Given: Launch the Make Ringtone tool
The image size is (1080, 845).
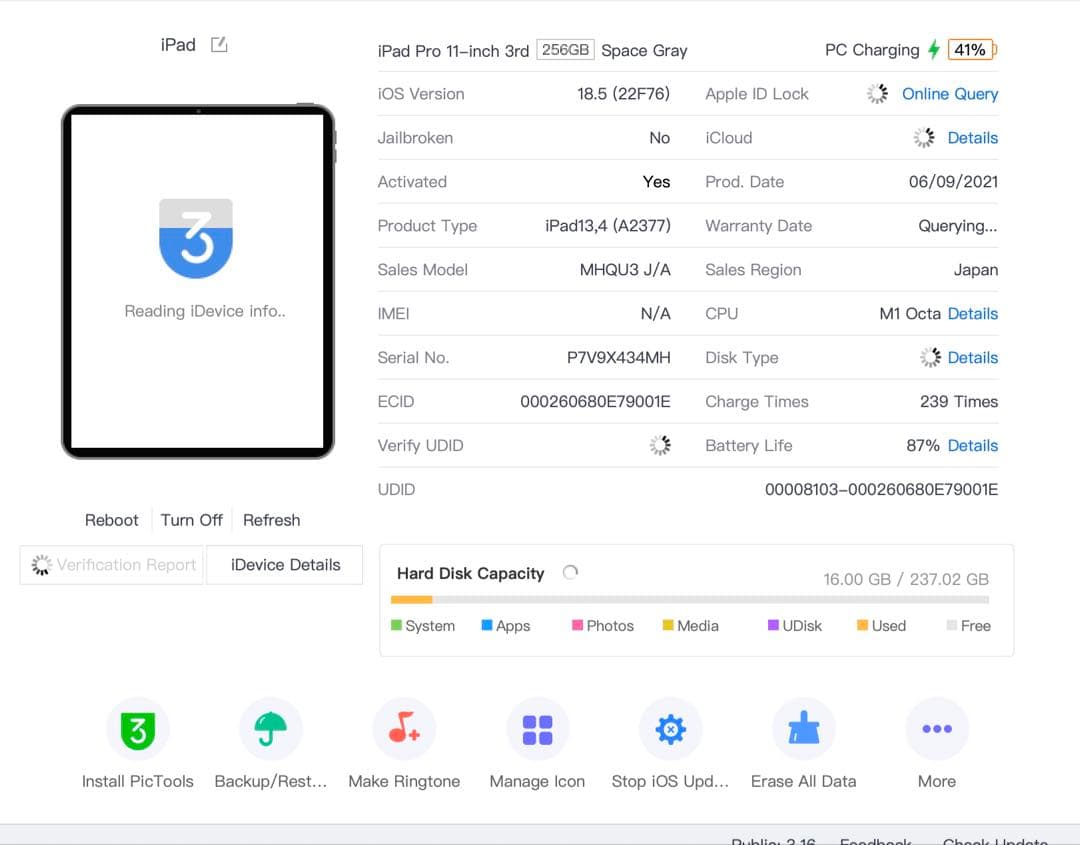Looking at the screenshot, I should pyautogui.click(x=404, y=730).
